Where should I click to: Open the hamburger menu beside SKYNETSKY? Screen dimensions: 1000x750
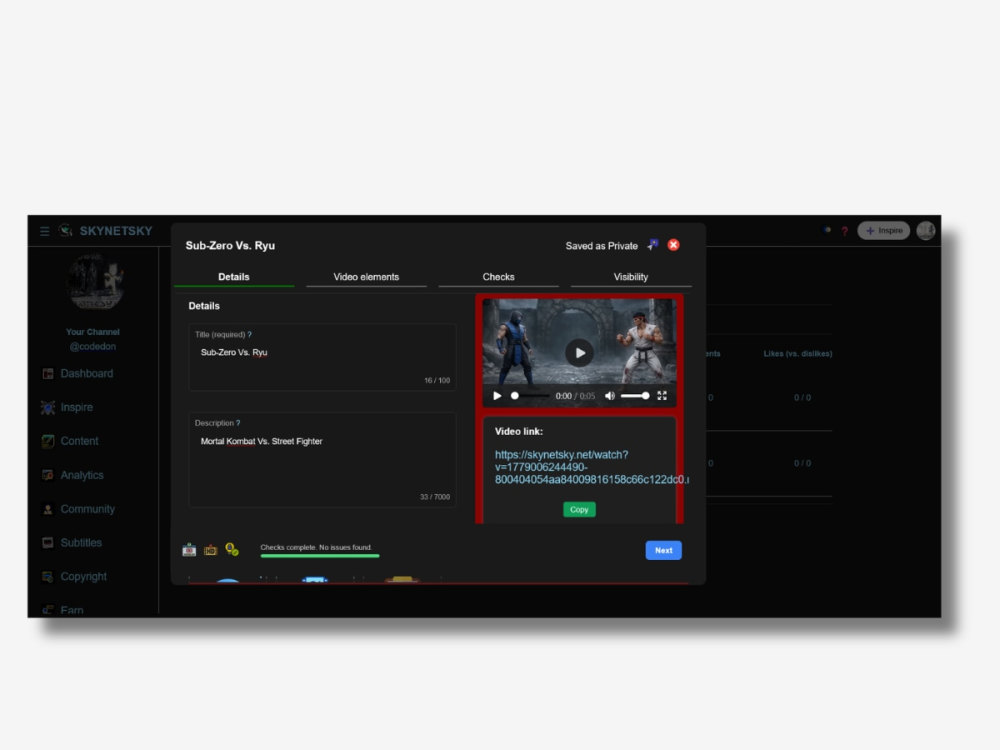click(x=45, y=231)
